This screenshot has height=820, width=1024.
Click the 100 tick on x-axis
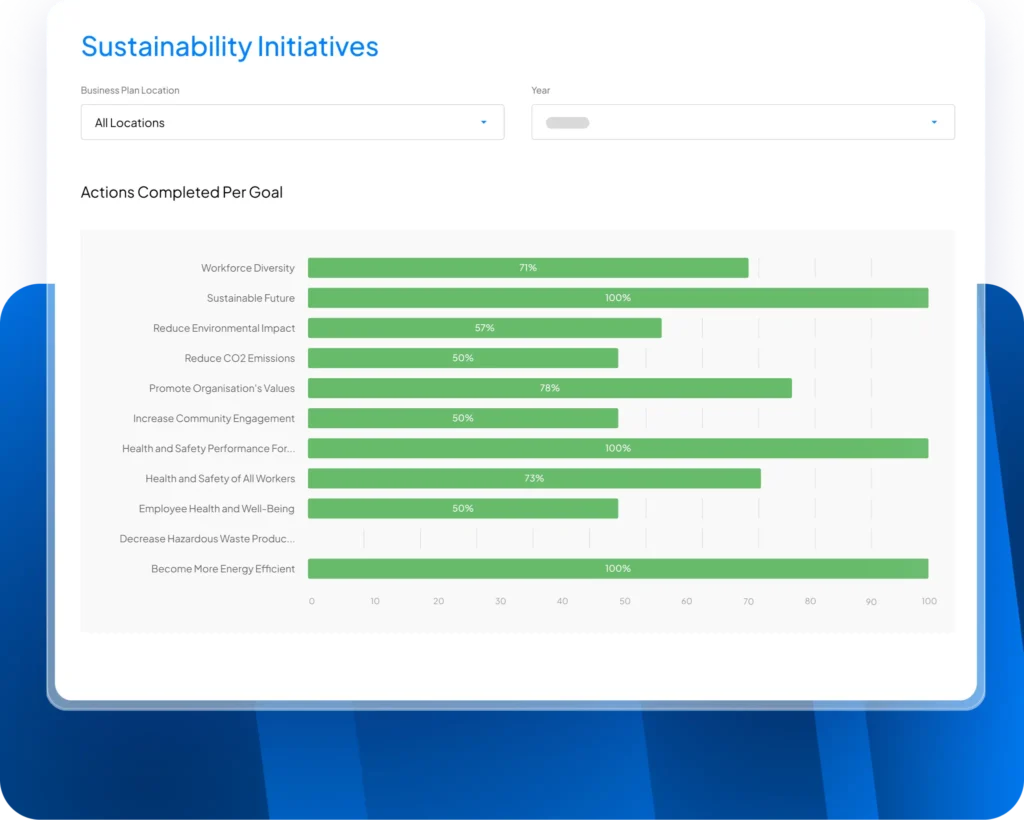(929, 601)
